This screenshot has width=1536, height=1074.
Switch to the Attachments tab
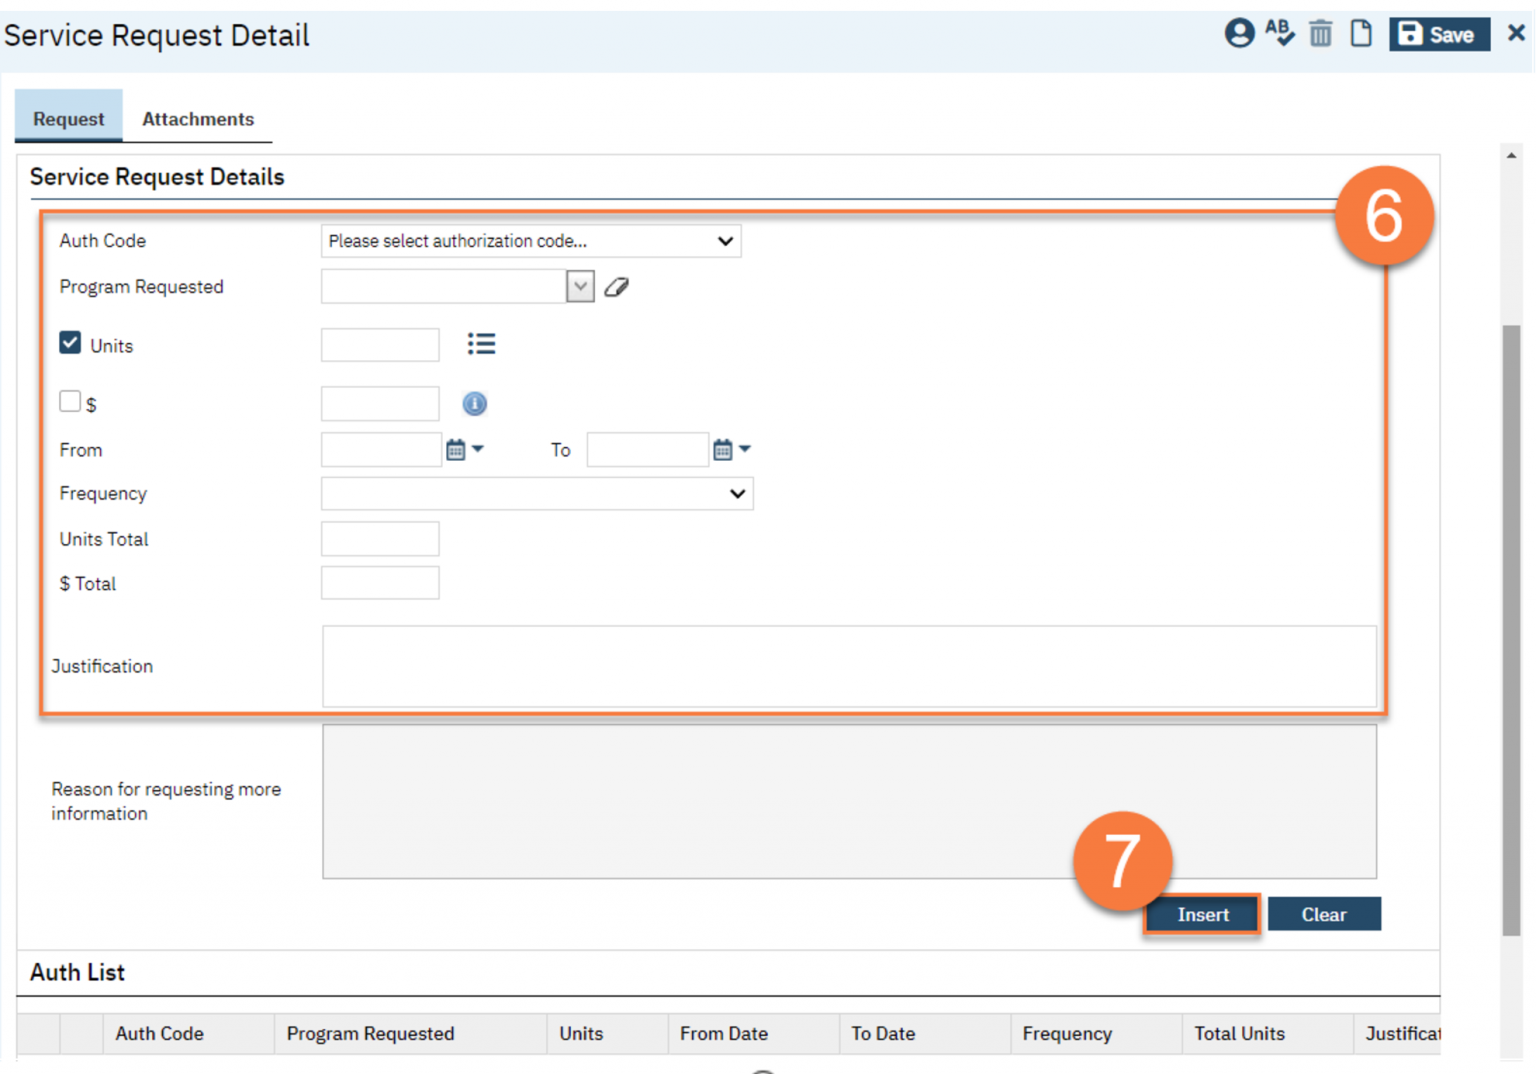pos(198,119)
